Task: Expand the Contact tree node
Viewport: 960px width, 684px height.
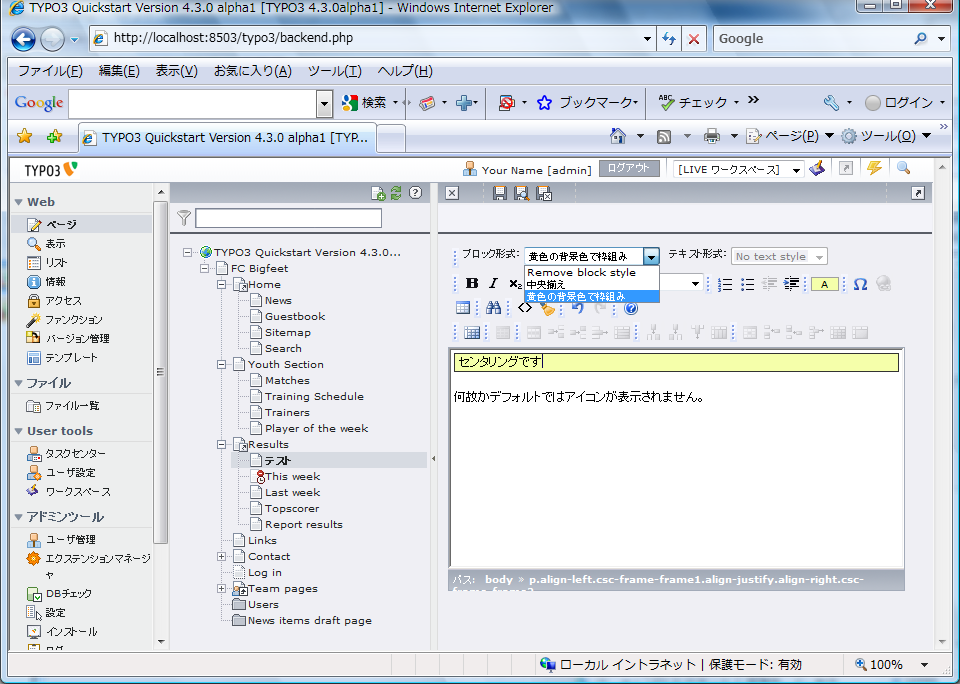Action: point(222,557)
